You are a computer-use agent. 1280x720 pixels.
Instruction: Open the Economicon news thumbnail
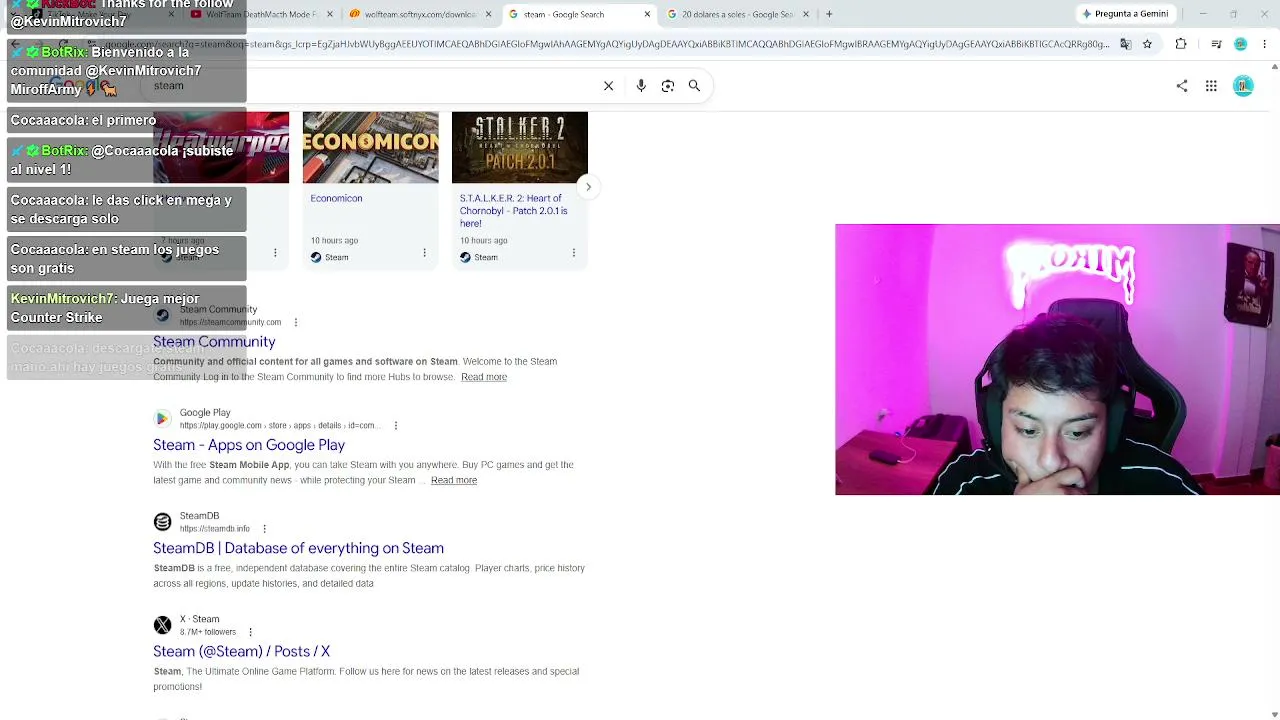(370, 147)
